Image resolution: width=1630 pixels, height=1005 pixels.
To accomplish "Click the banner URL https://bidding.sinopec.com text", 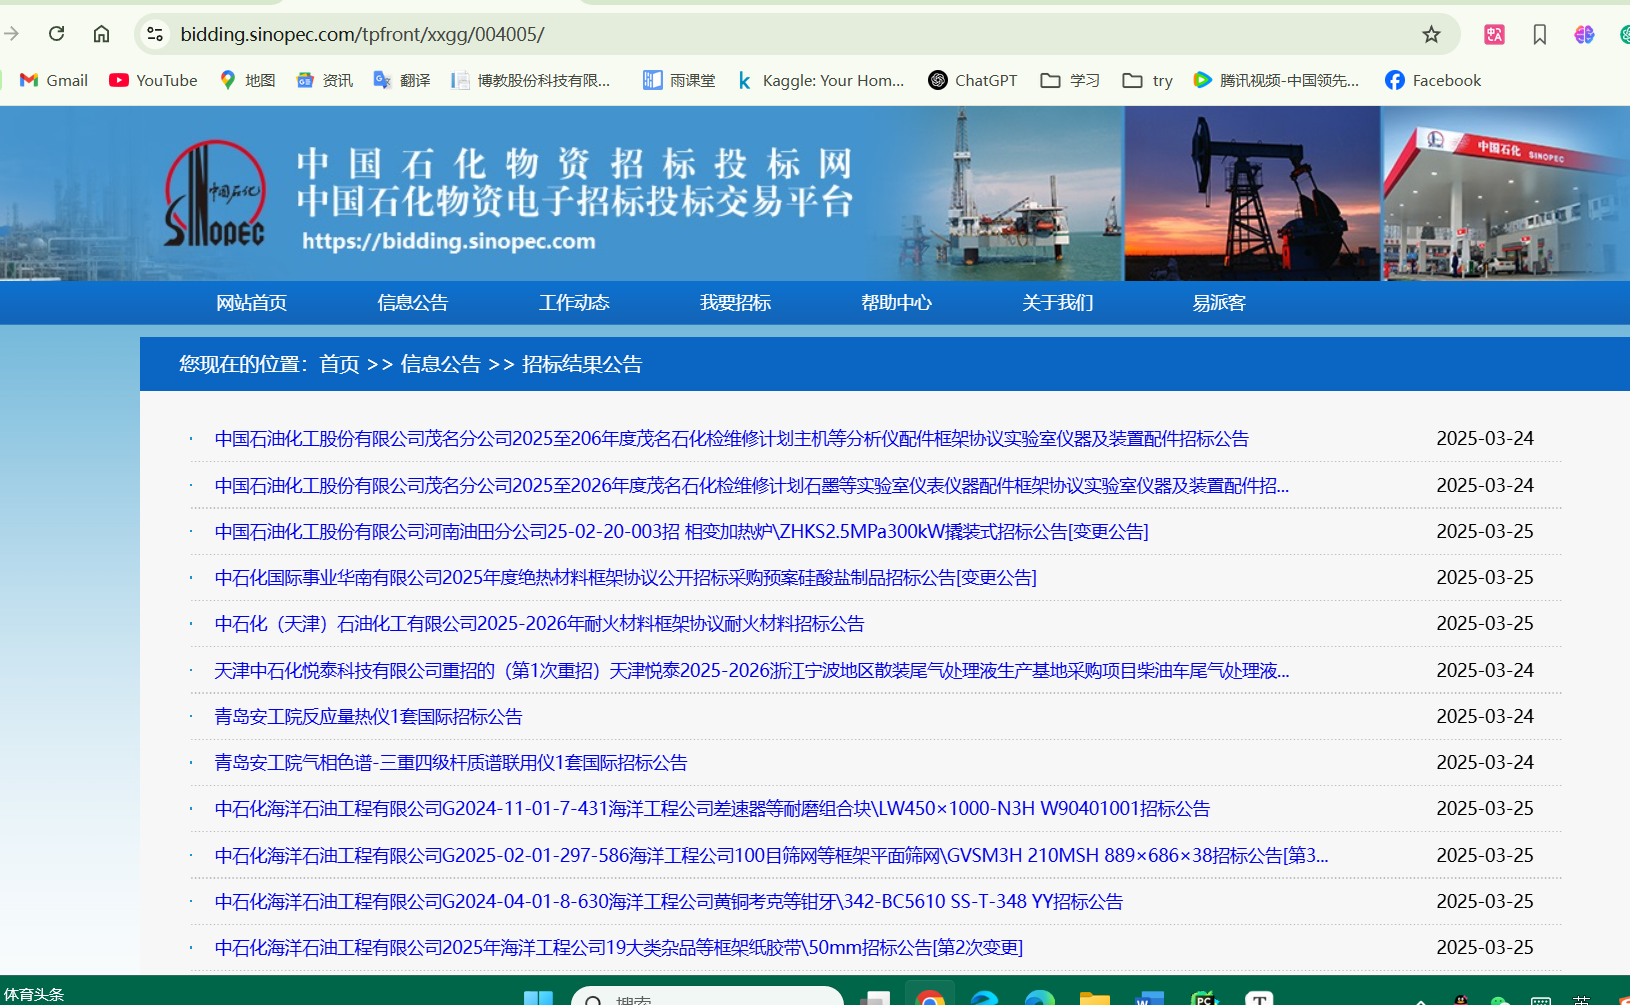I will point(448,241).
